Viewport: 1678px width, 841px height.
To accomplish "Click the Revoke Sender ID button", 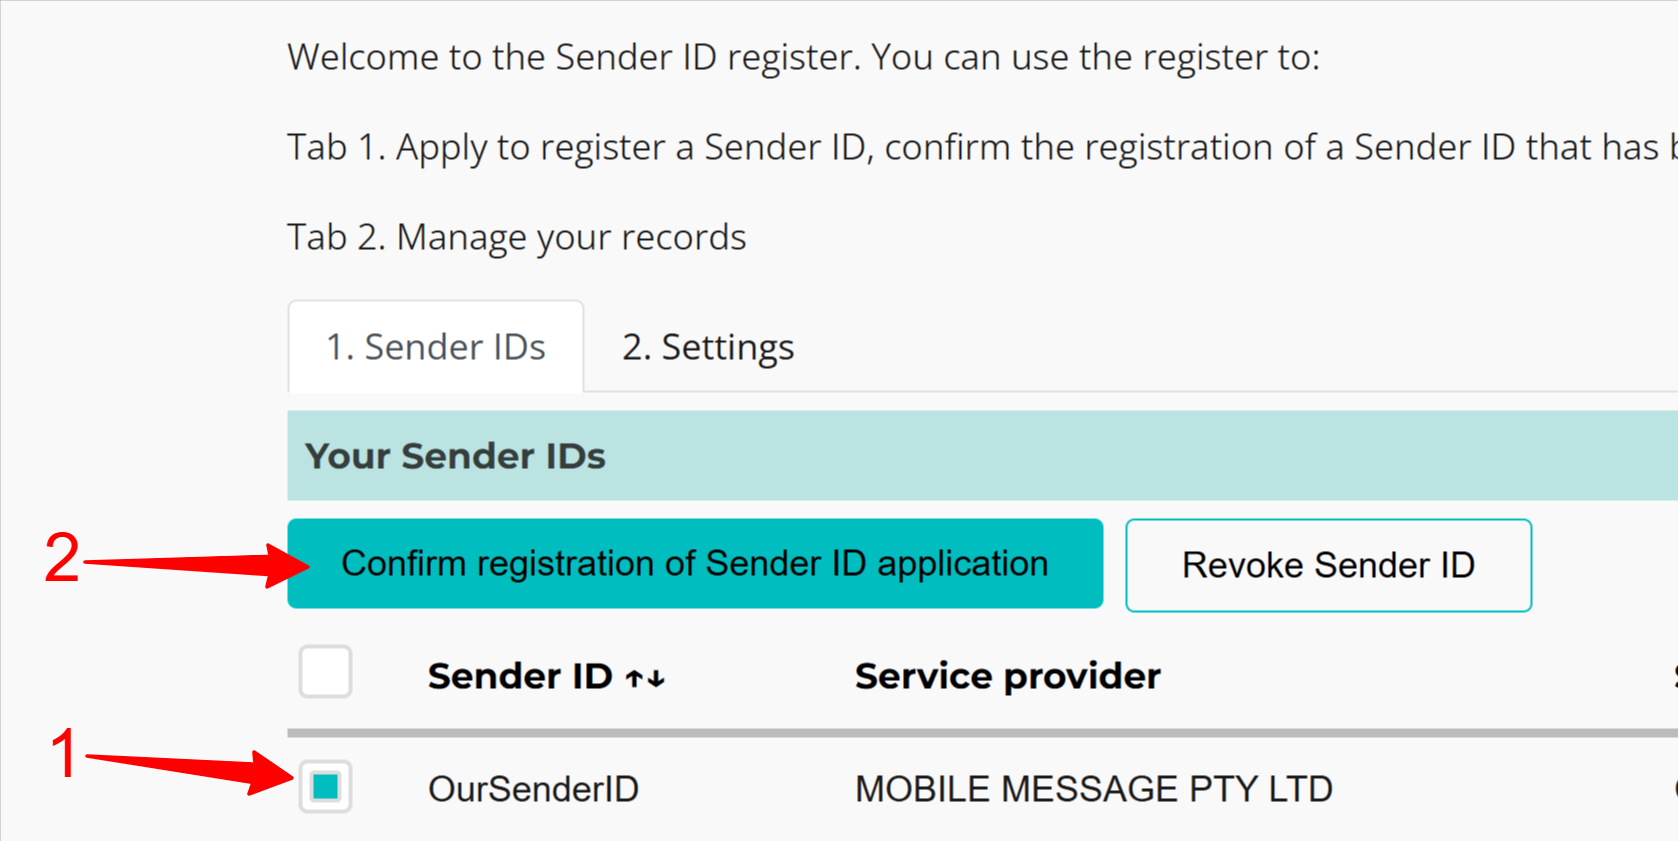I will [x=1328, y=565].
